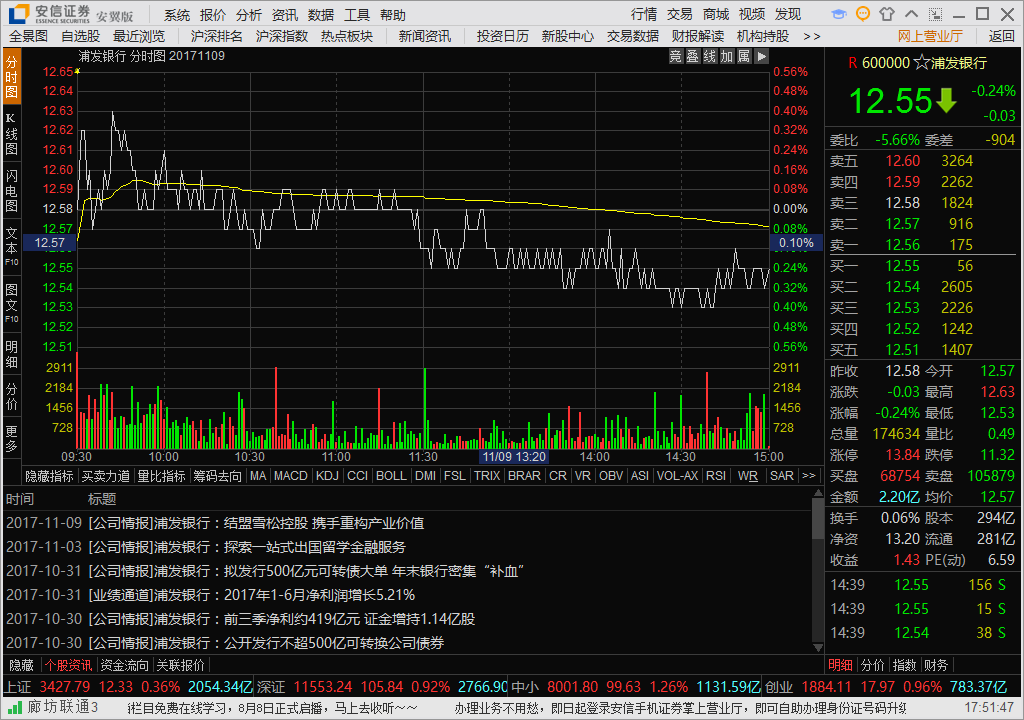Switch to the 分价 tab under quote panel
Image resolution: width=1024 pixels, height=720 pixels.
coord(872,665)
